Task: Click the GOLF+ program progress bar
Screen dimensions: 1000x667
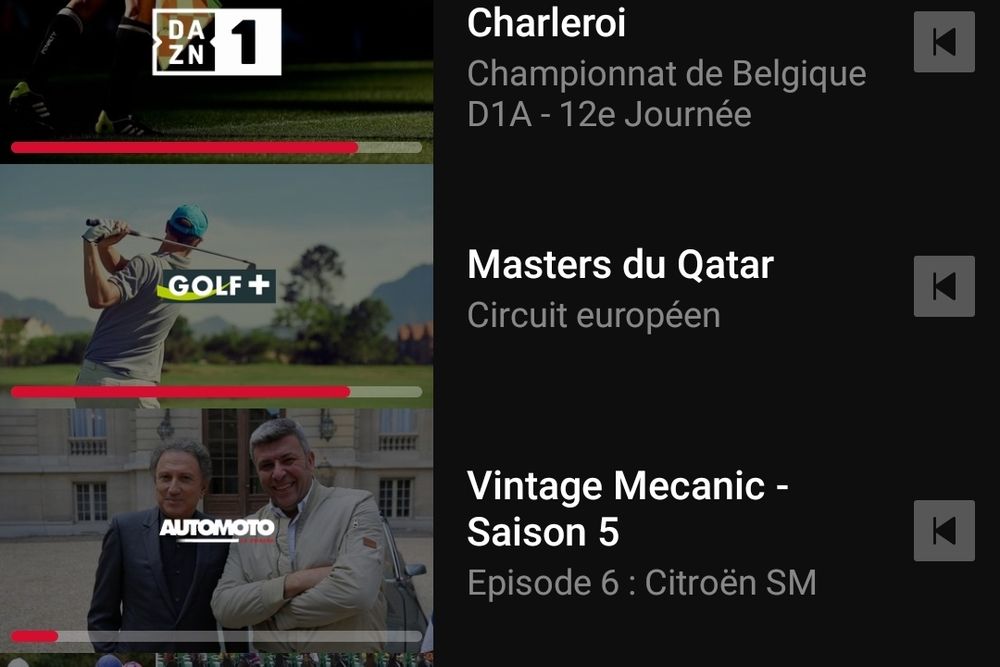Action: click(x=217, y=392)
